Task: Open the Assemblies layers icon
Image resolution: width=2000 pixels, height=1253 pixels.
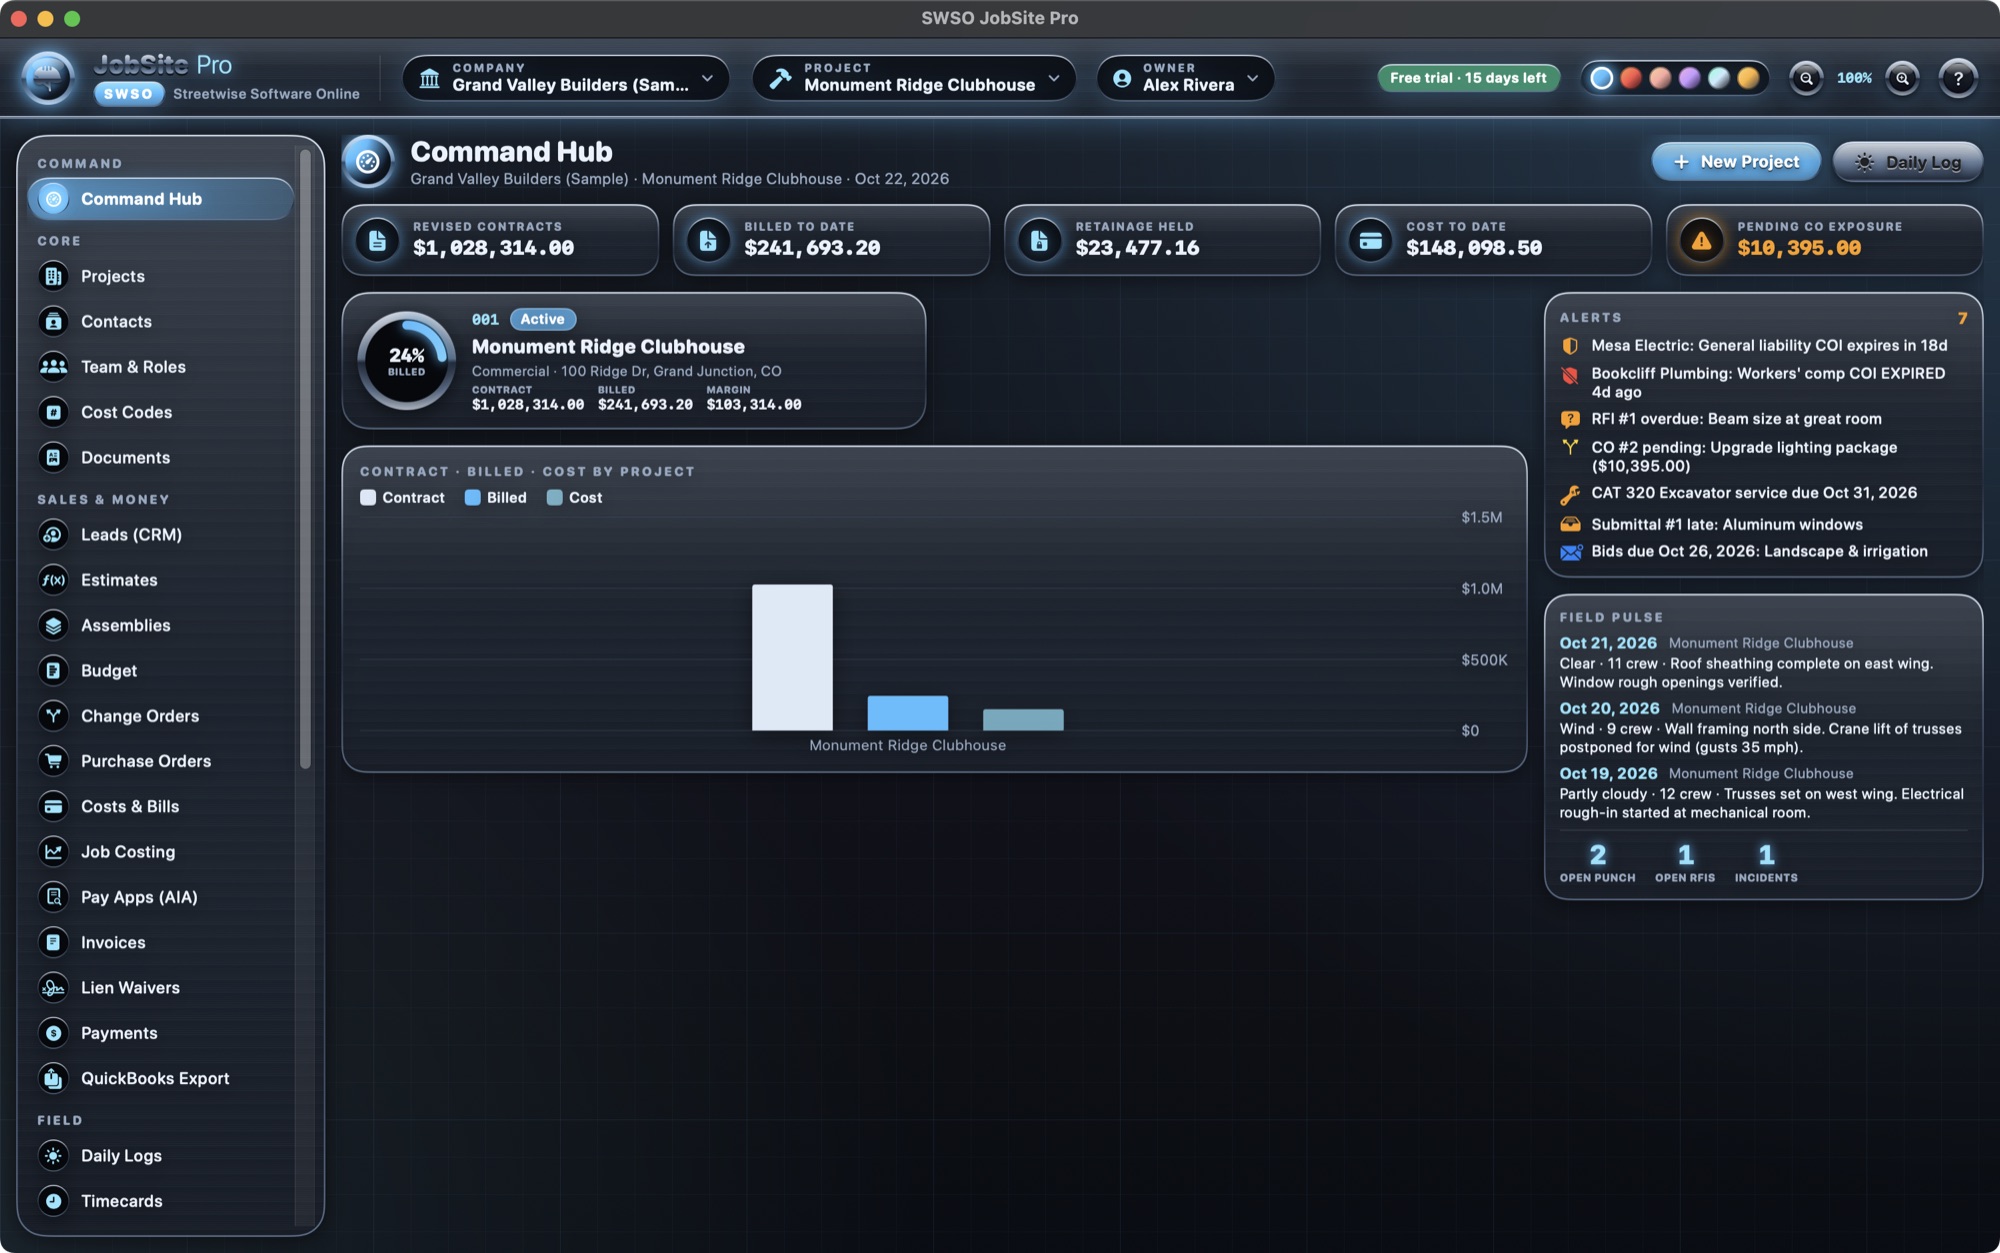Action: pos(53,625)
